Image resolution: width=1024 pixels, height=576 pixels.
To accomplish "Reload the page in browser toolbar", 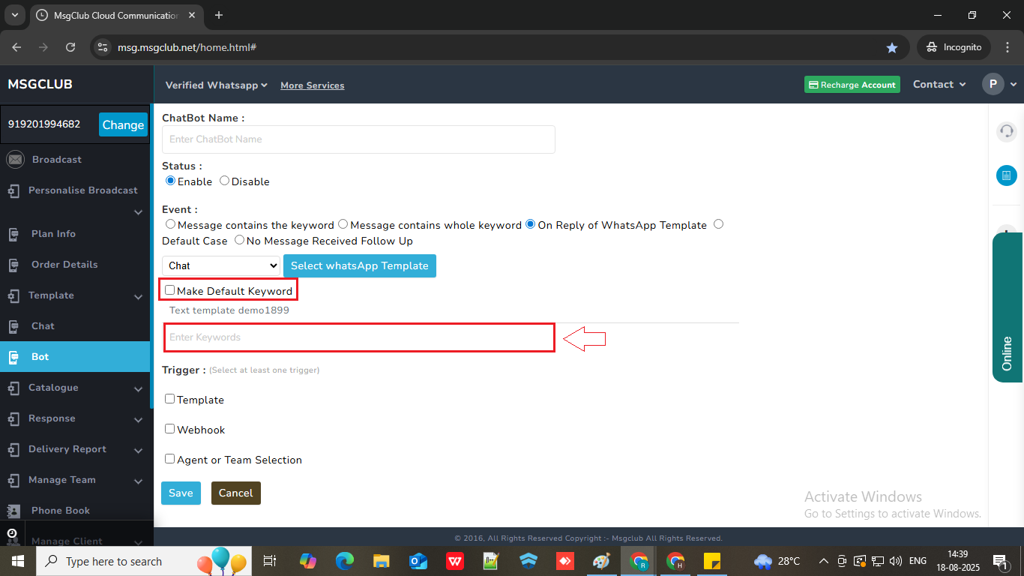I will [x=71, y=47].
